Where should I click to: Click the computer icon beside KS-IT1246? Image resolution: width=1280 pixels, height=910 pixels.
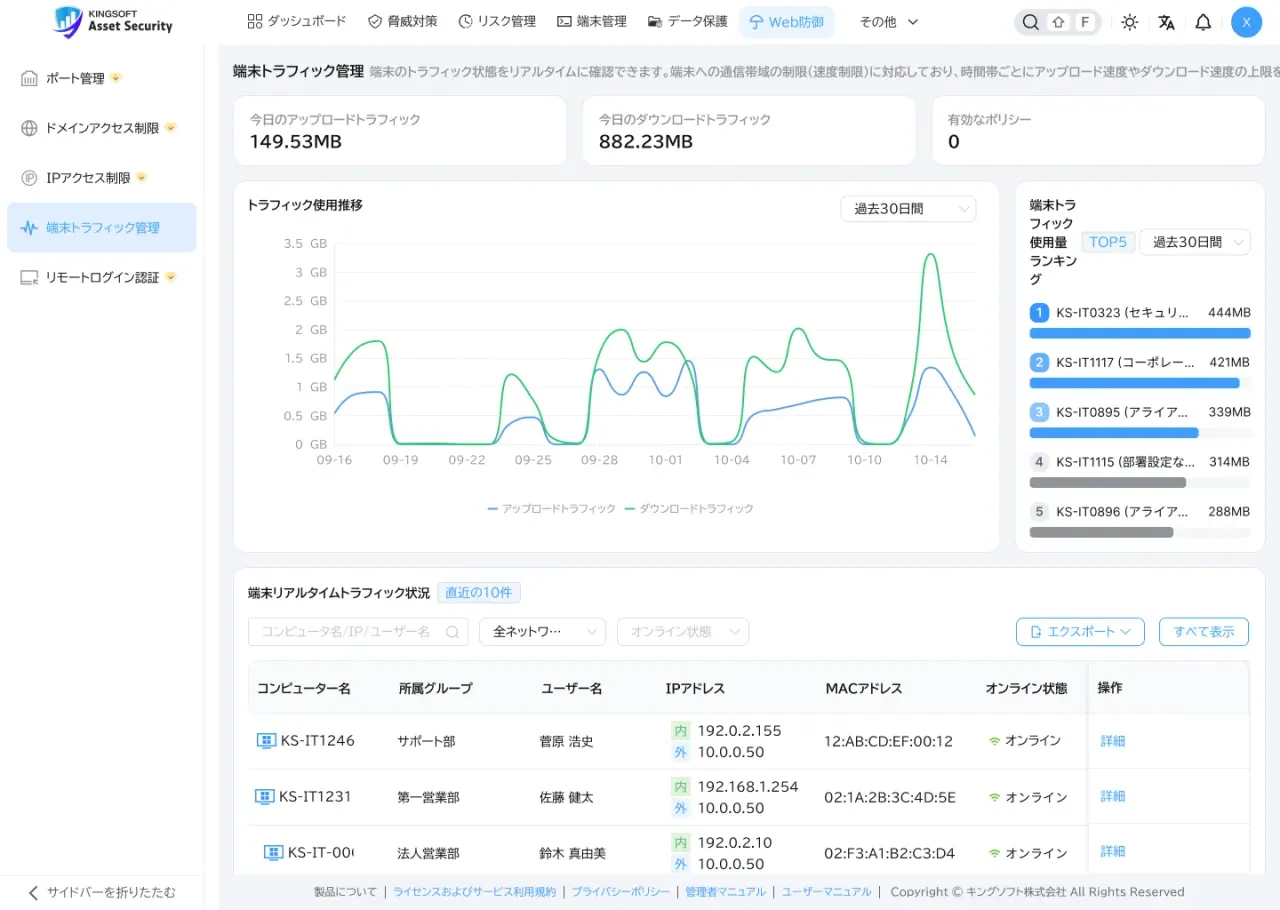[x=266, y=741]
